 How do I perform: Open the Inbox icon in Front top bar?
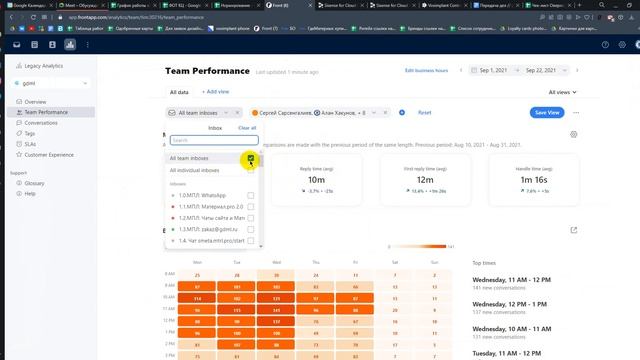pyautogui.click(x=17, y=45)
